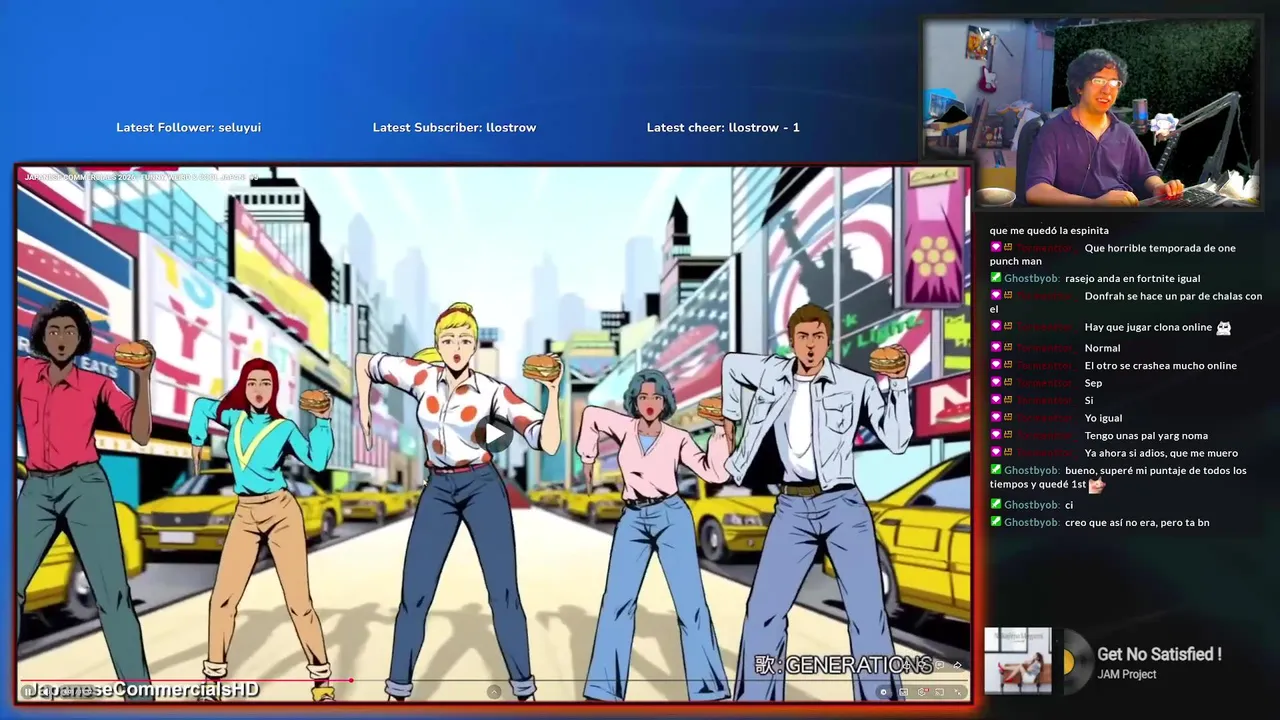Seek on the unplayed part of progress bar
1280x720 pixels.
(660, 680)
